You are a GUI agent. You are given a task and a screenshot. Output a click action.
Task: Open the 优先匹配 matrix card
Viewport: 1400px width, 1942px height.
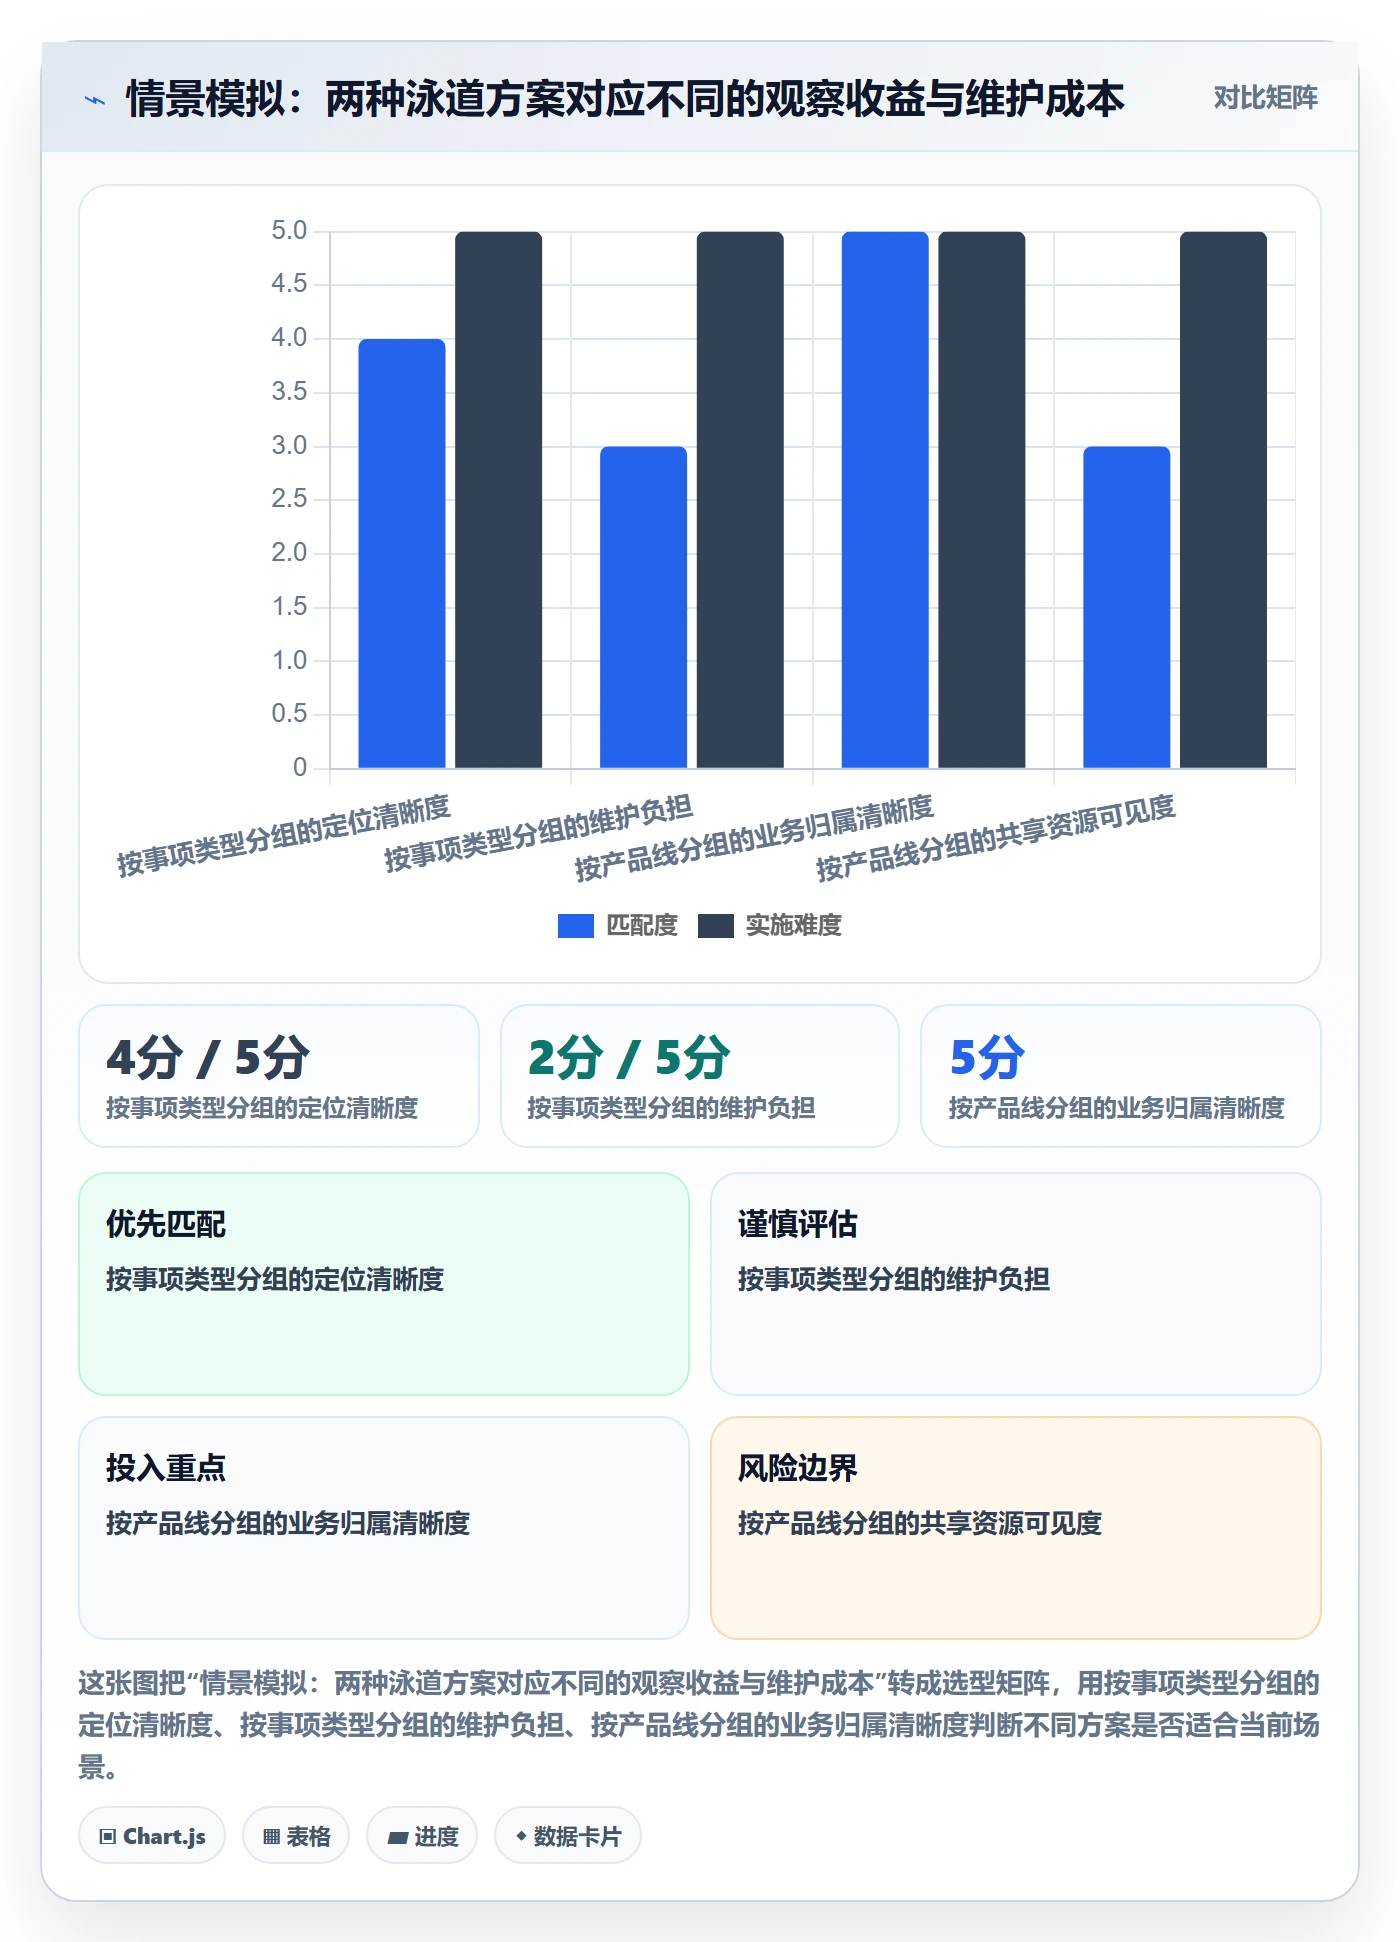click(384, 1283)
